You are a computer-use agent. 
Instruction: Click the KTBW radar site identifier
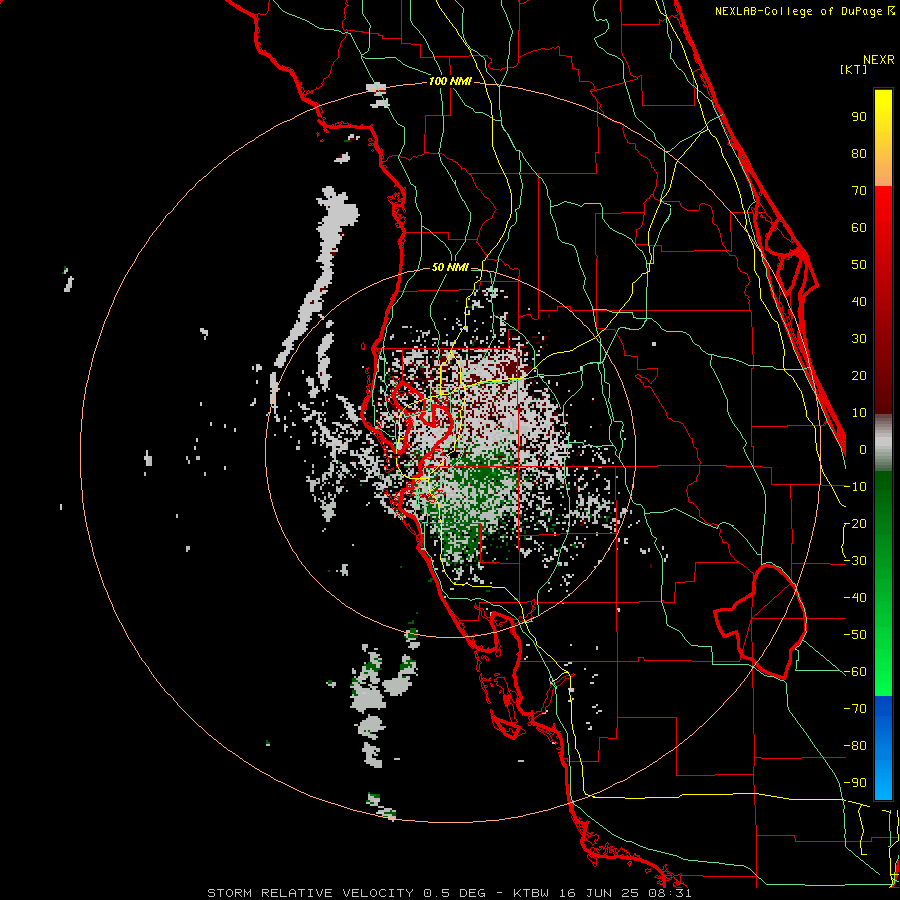click(533, 893)
